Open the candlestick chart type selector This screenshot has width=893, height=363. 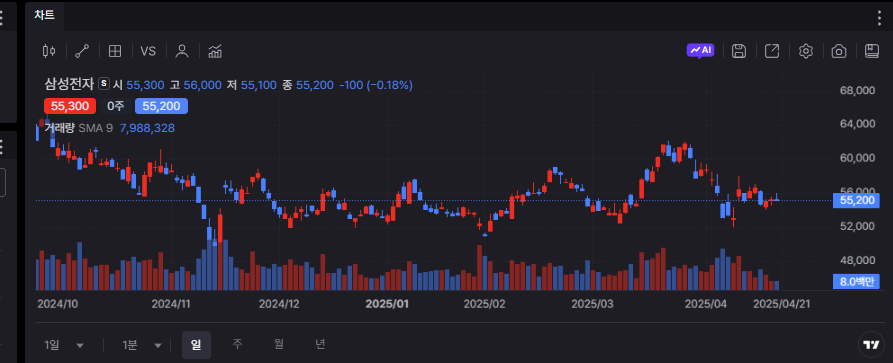tap(49, 51)
